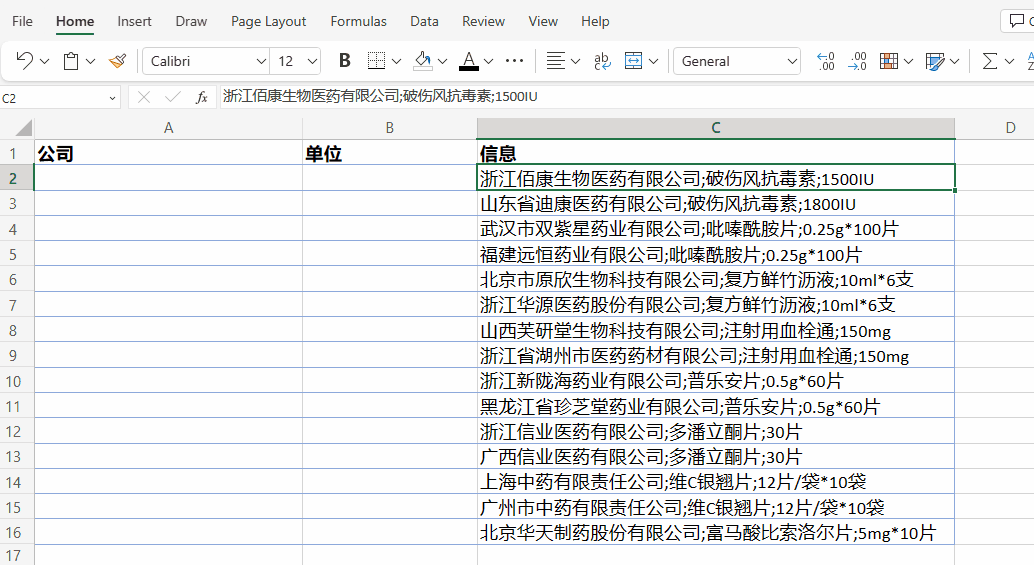This screenshot has width=1034, height=565.
Task: Click Increase Decimal icon
Action: [x=826, y=61]
